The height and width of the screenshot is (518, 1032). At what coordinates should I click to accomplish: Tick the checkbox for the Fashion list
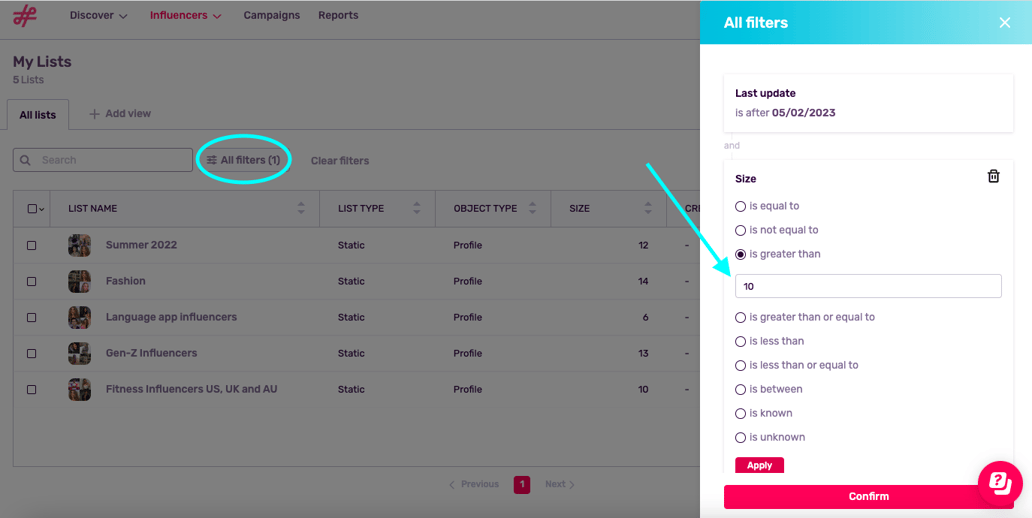point(32,281)
